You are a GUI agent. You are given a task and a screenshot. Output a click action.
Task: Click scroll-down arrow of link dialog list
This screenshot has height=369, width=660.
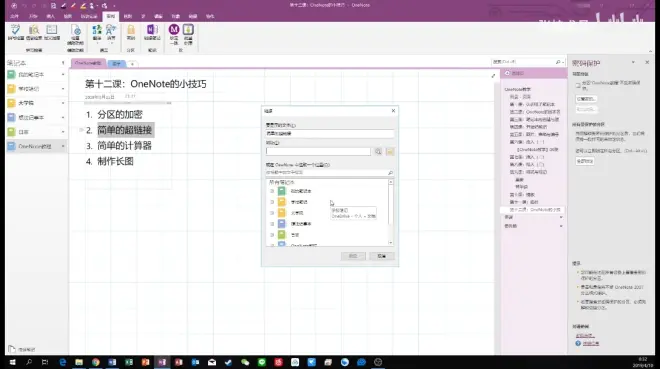391,243
